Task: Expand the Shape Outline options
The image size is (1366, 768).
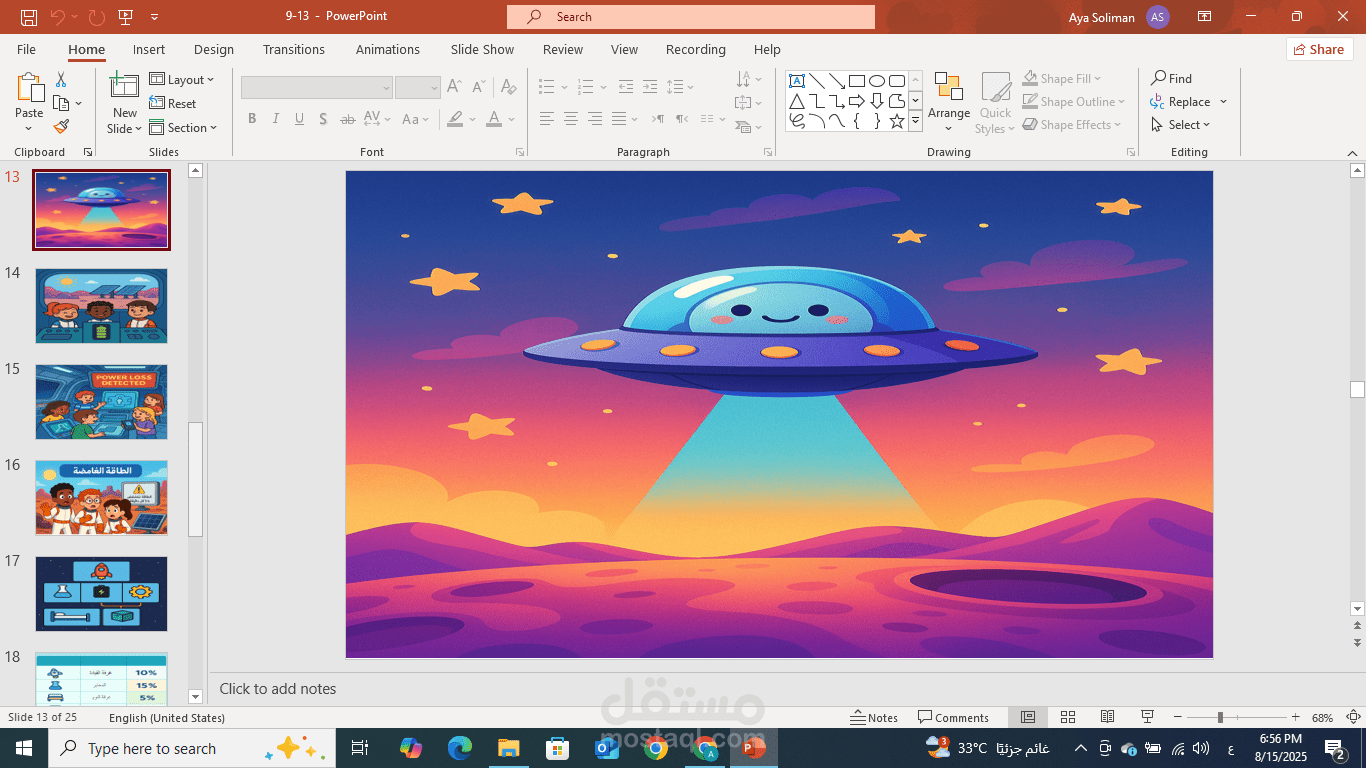Action: coord(1073,102)
